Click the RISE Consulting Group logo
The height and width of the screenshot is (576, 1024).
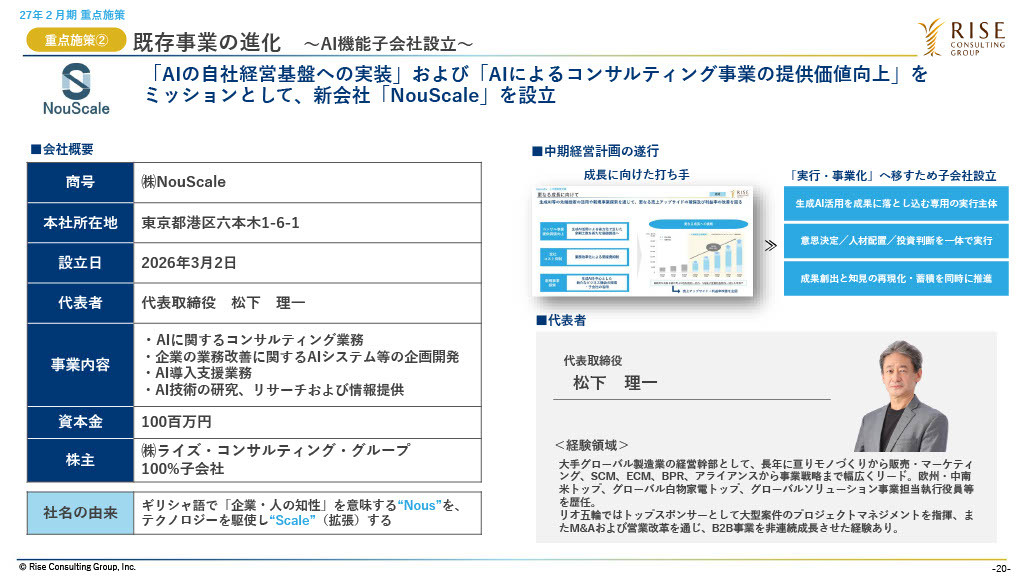point(961,37)
